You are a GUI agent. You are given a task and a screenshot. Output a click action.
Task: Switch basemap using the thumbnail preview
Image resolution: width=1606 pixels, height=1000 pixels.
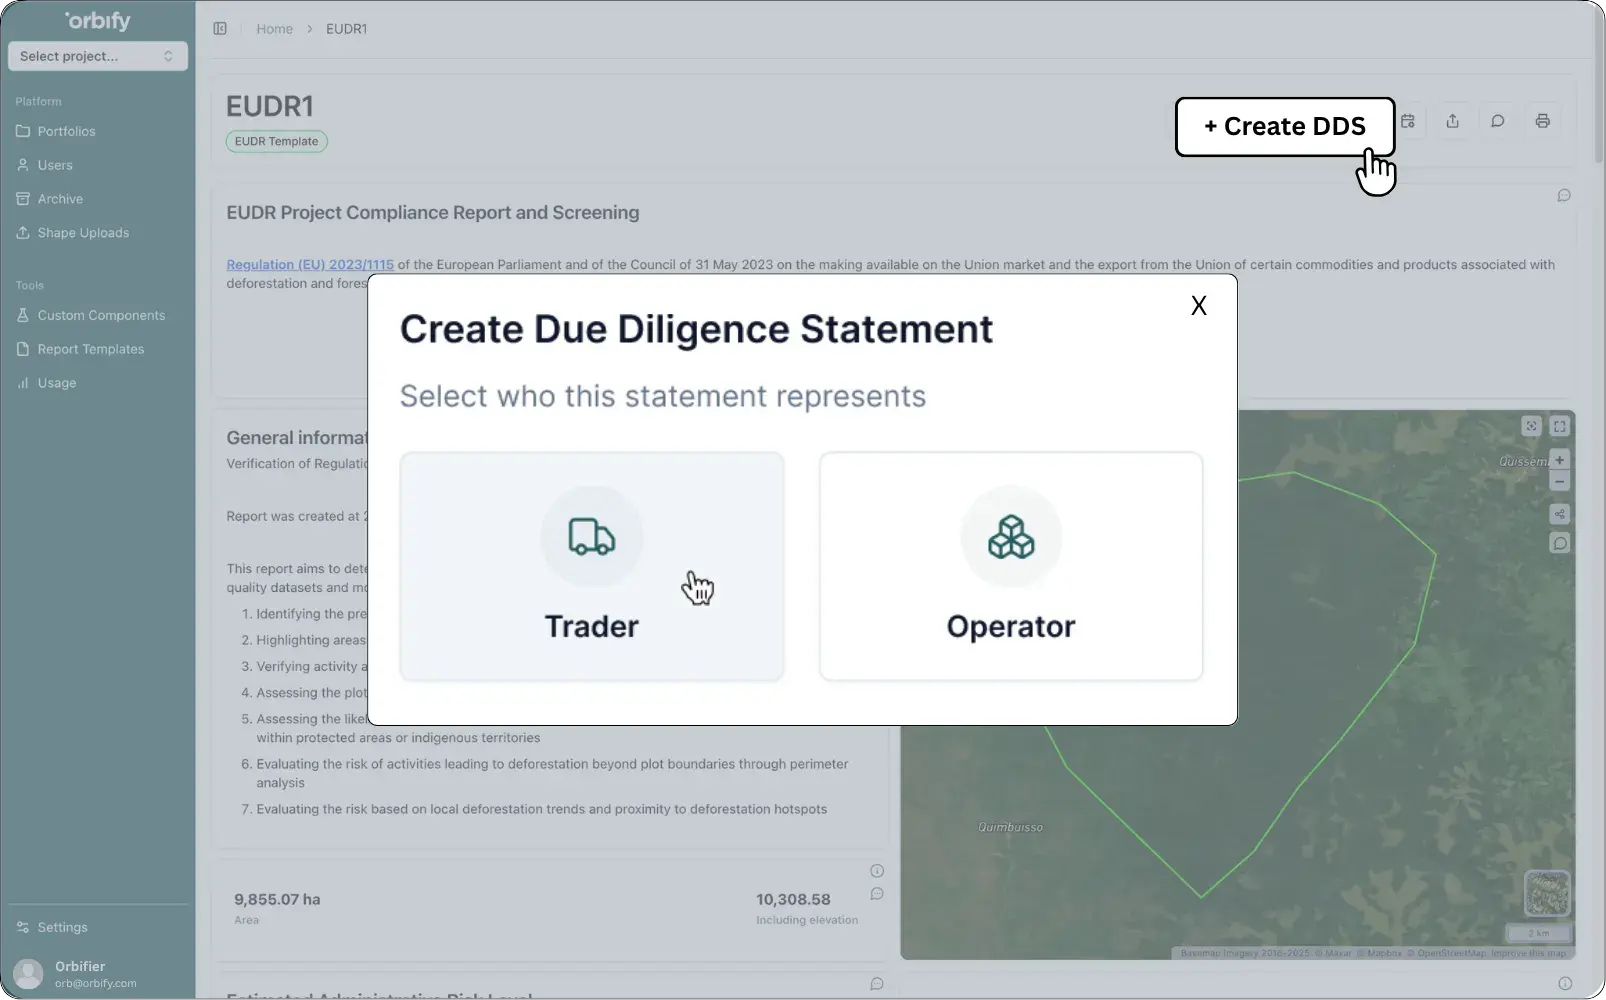point(1547,893)
